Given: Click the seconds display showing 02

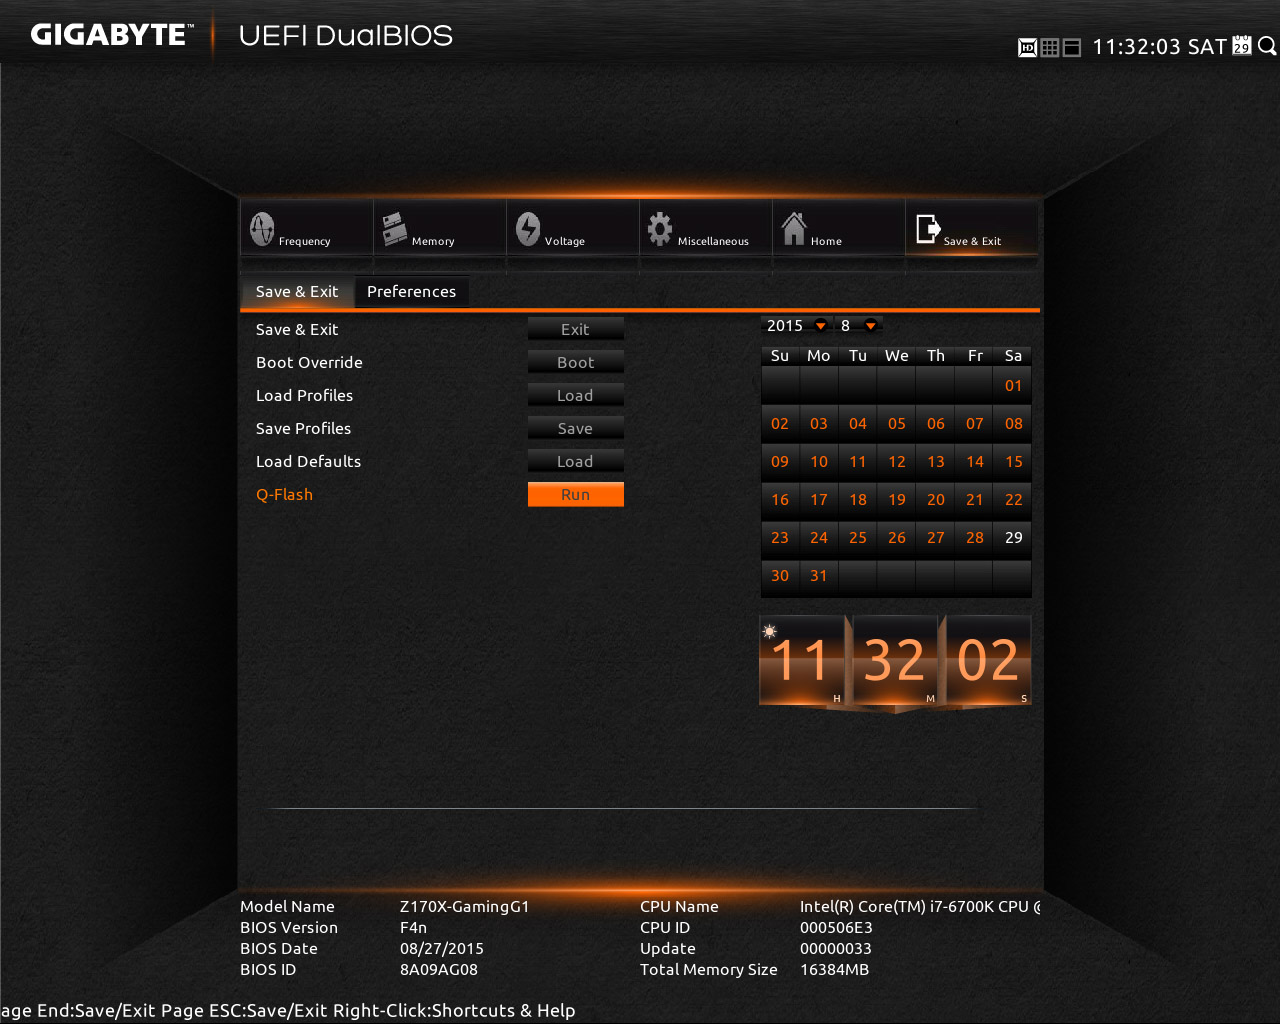Looking at the screenshot, I should [x=988, y=660].
